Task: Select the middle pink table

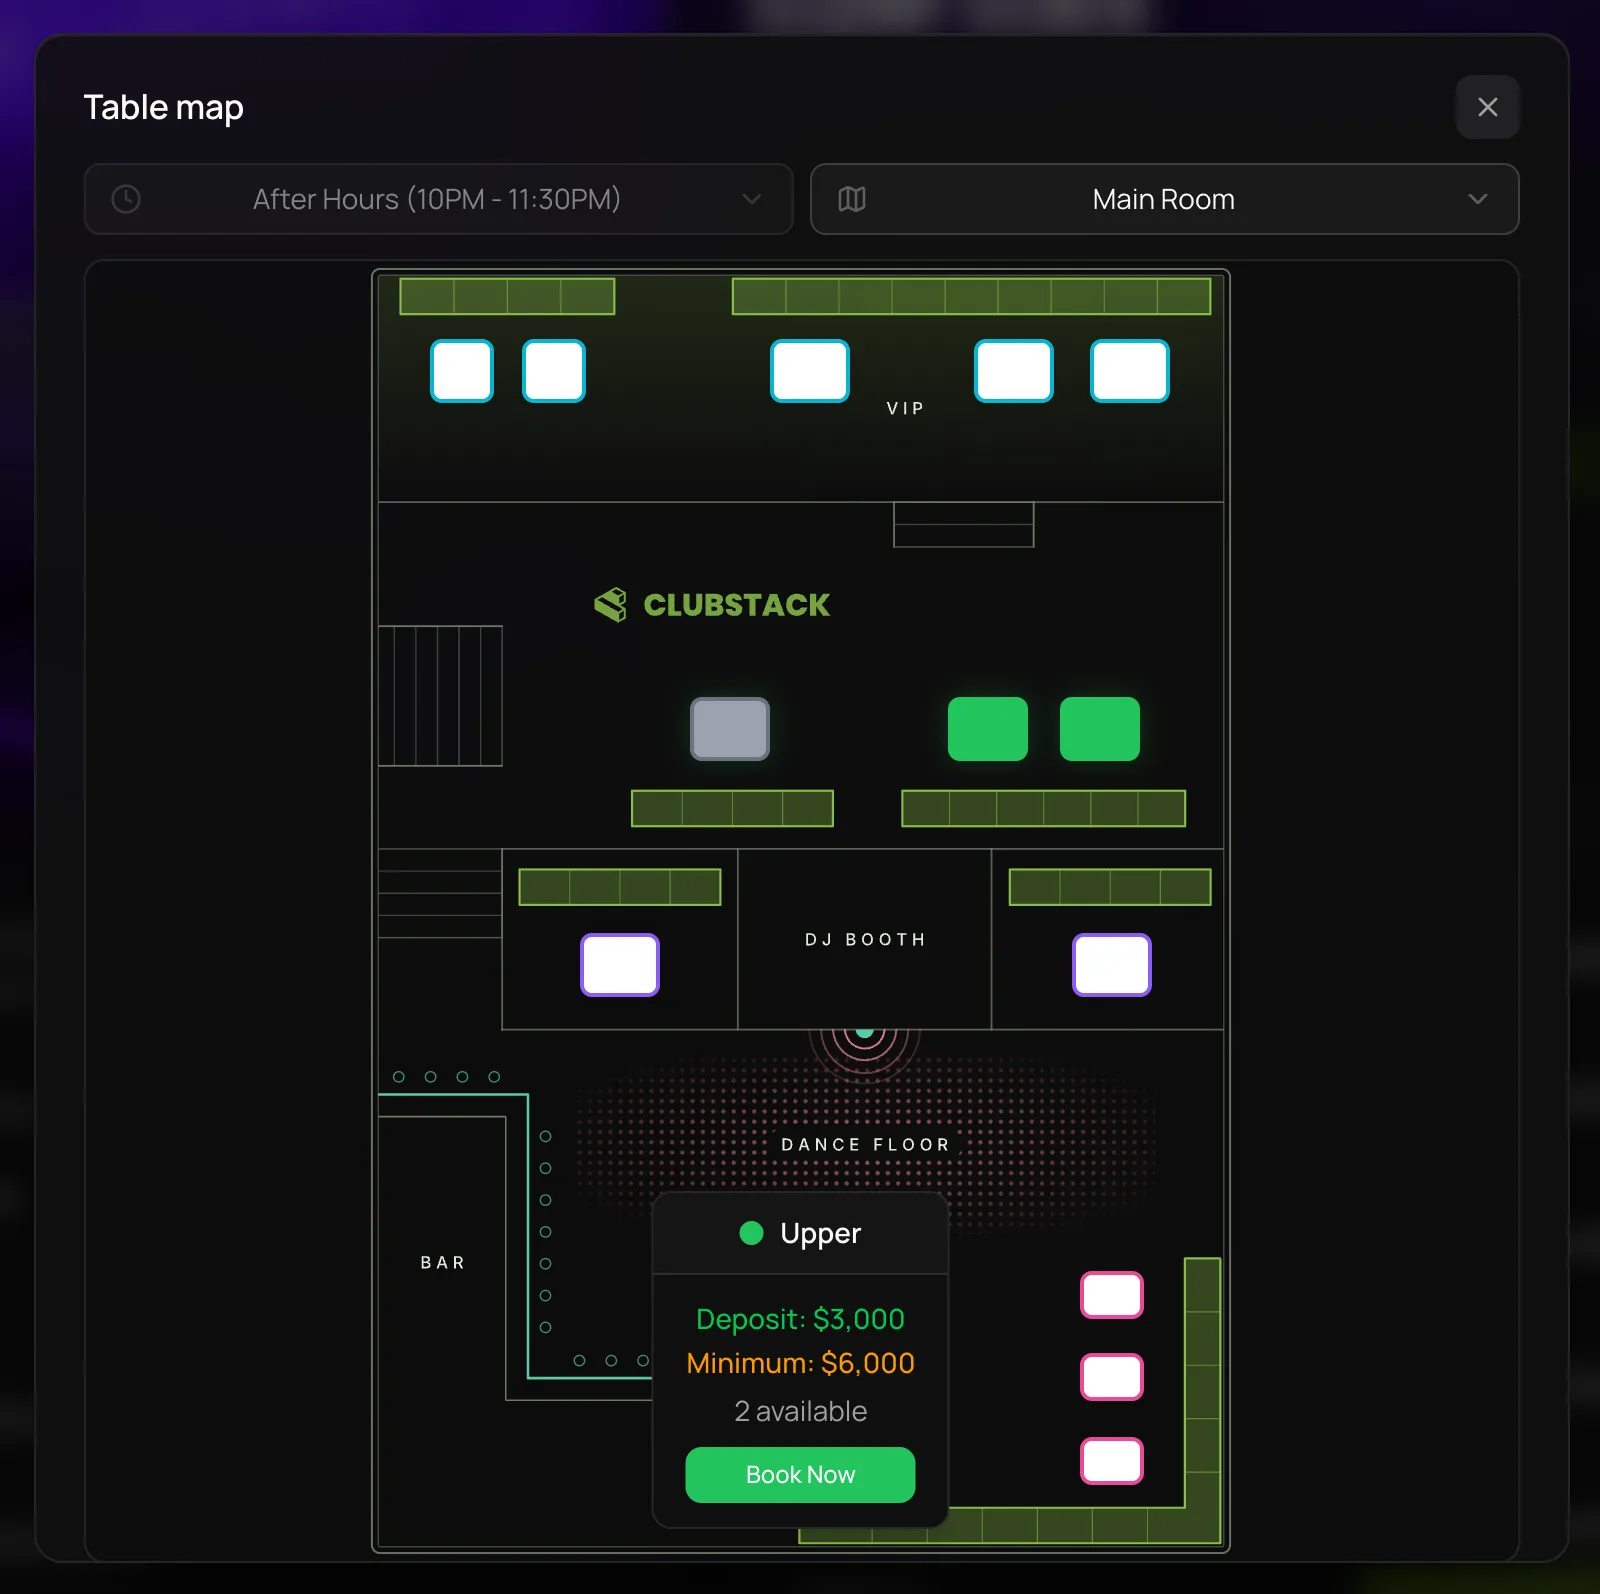Action: click(x=1112, y=1377)
